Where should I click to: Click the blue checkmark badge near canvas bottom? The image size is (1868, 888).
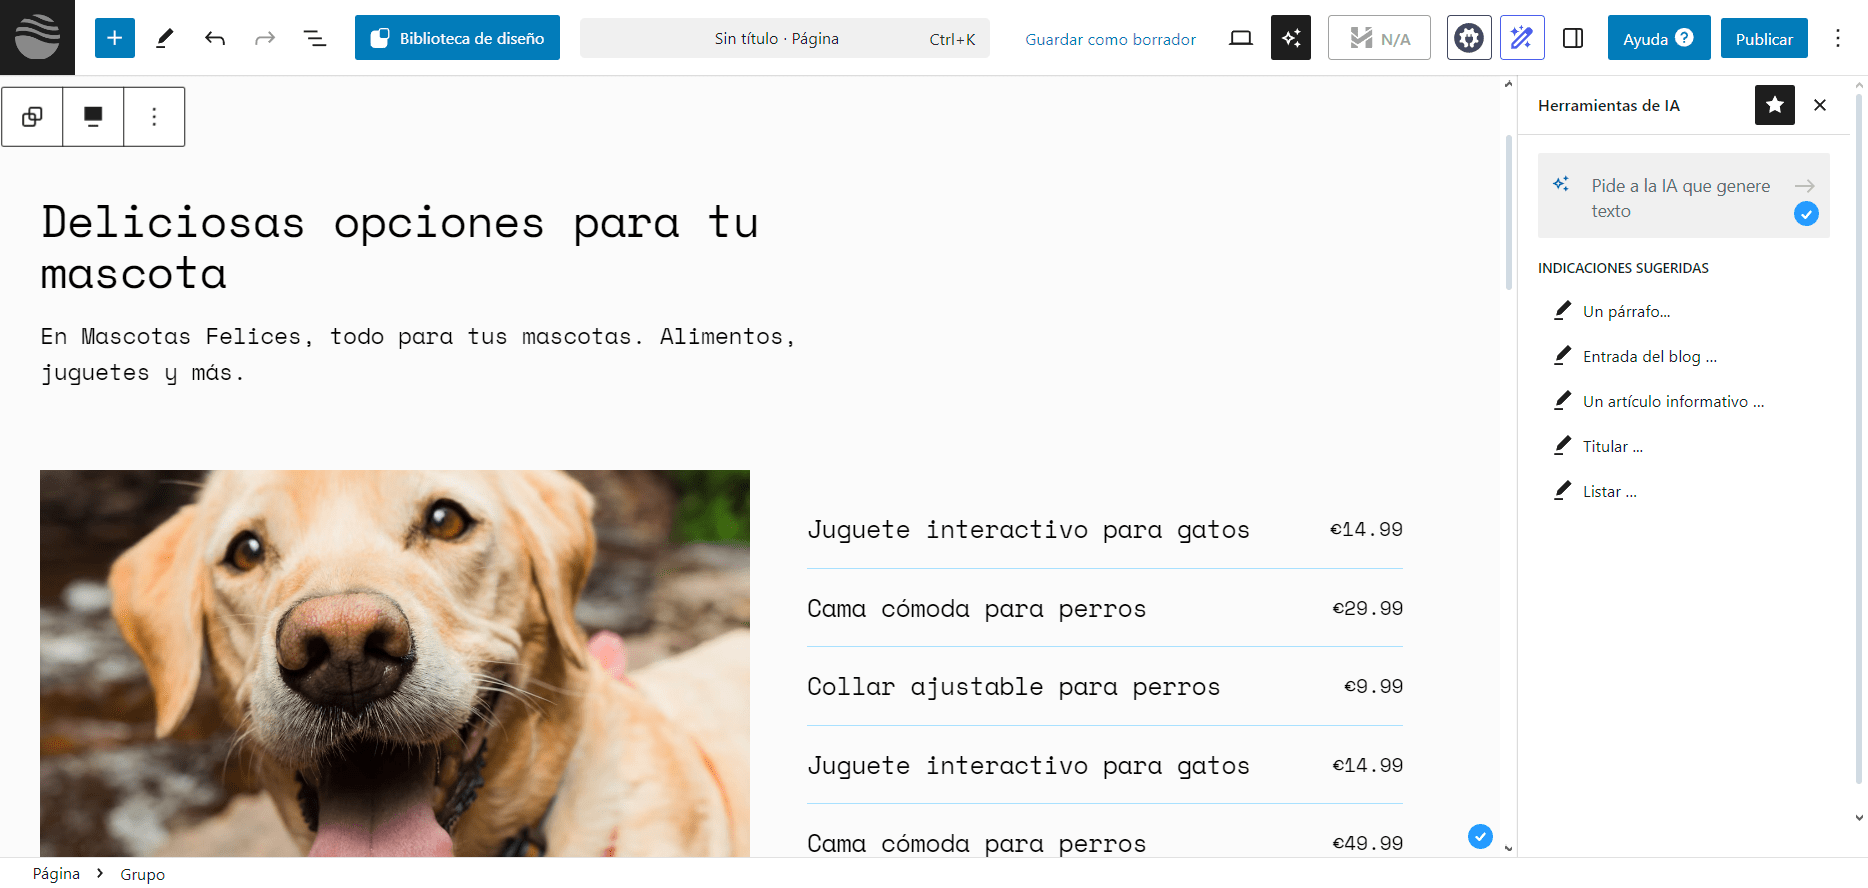1480,836
